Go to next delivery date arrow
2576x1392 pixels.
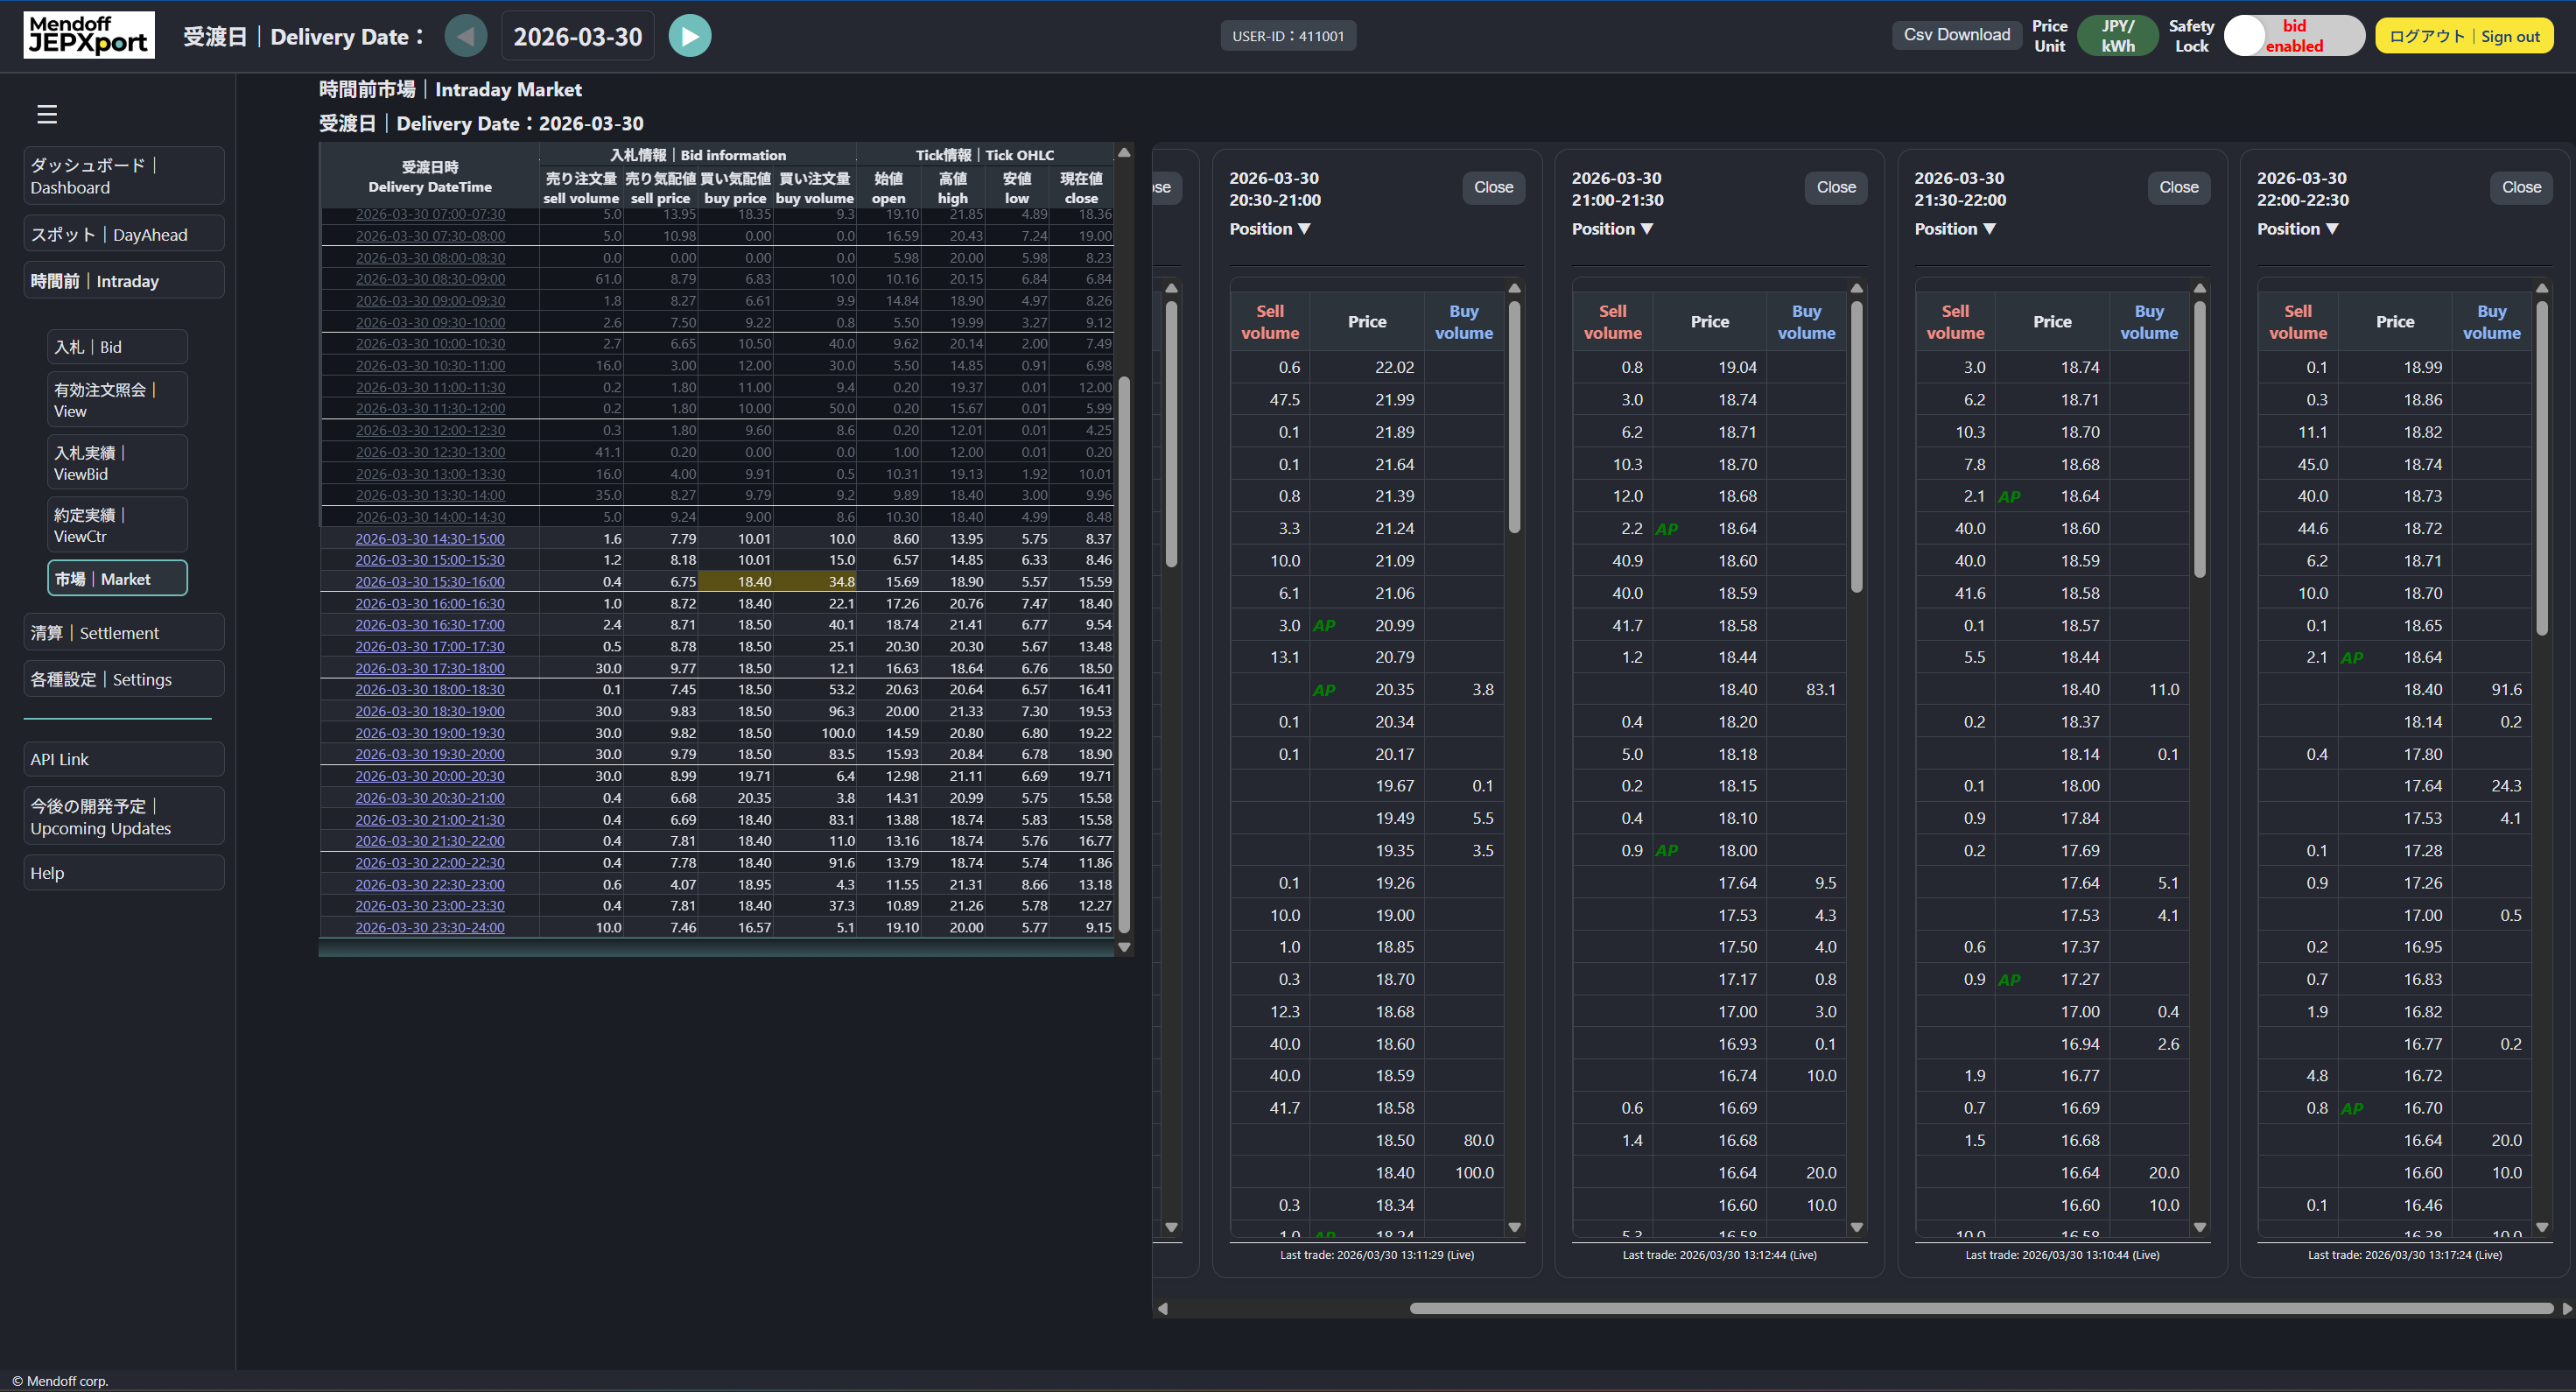(x=689, y=36)
